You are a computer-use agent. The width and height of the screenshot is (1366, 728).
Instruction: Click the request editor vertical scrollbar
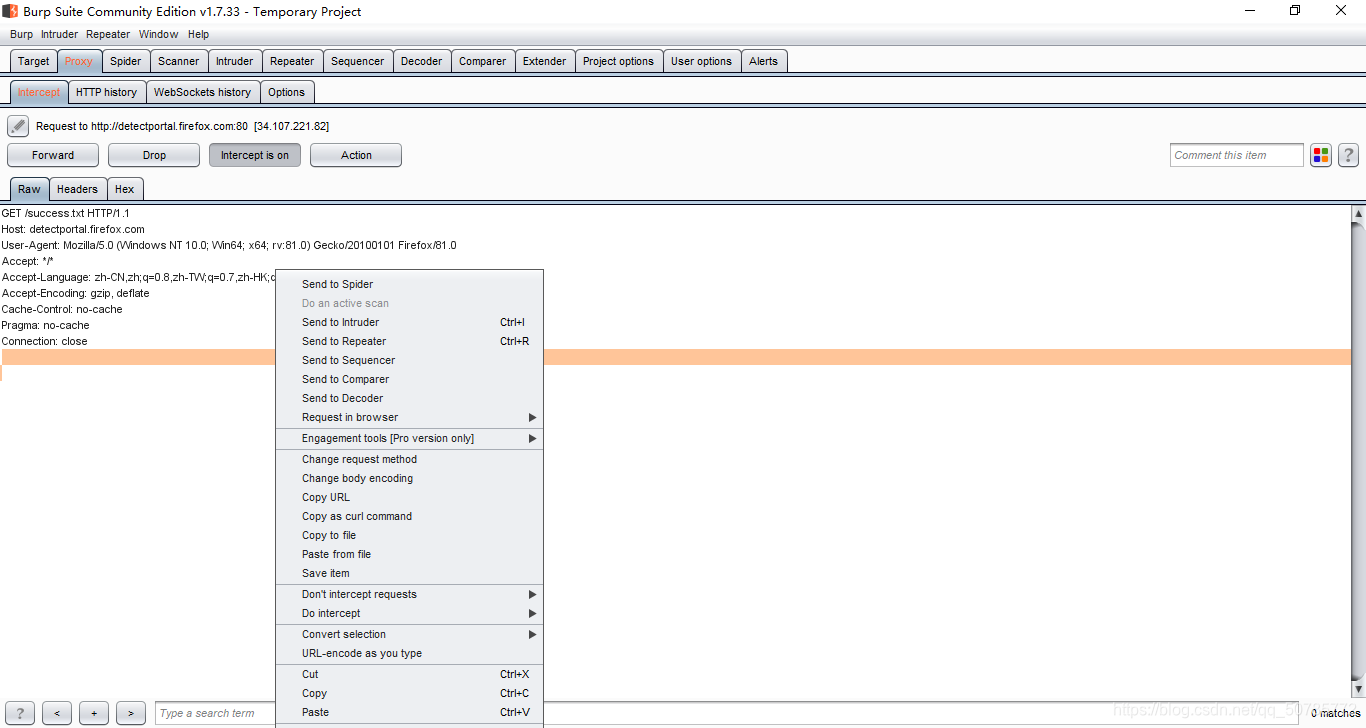click(1358, 452)
